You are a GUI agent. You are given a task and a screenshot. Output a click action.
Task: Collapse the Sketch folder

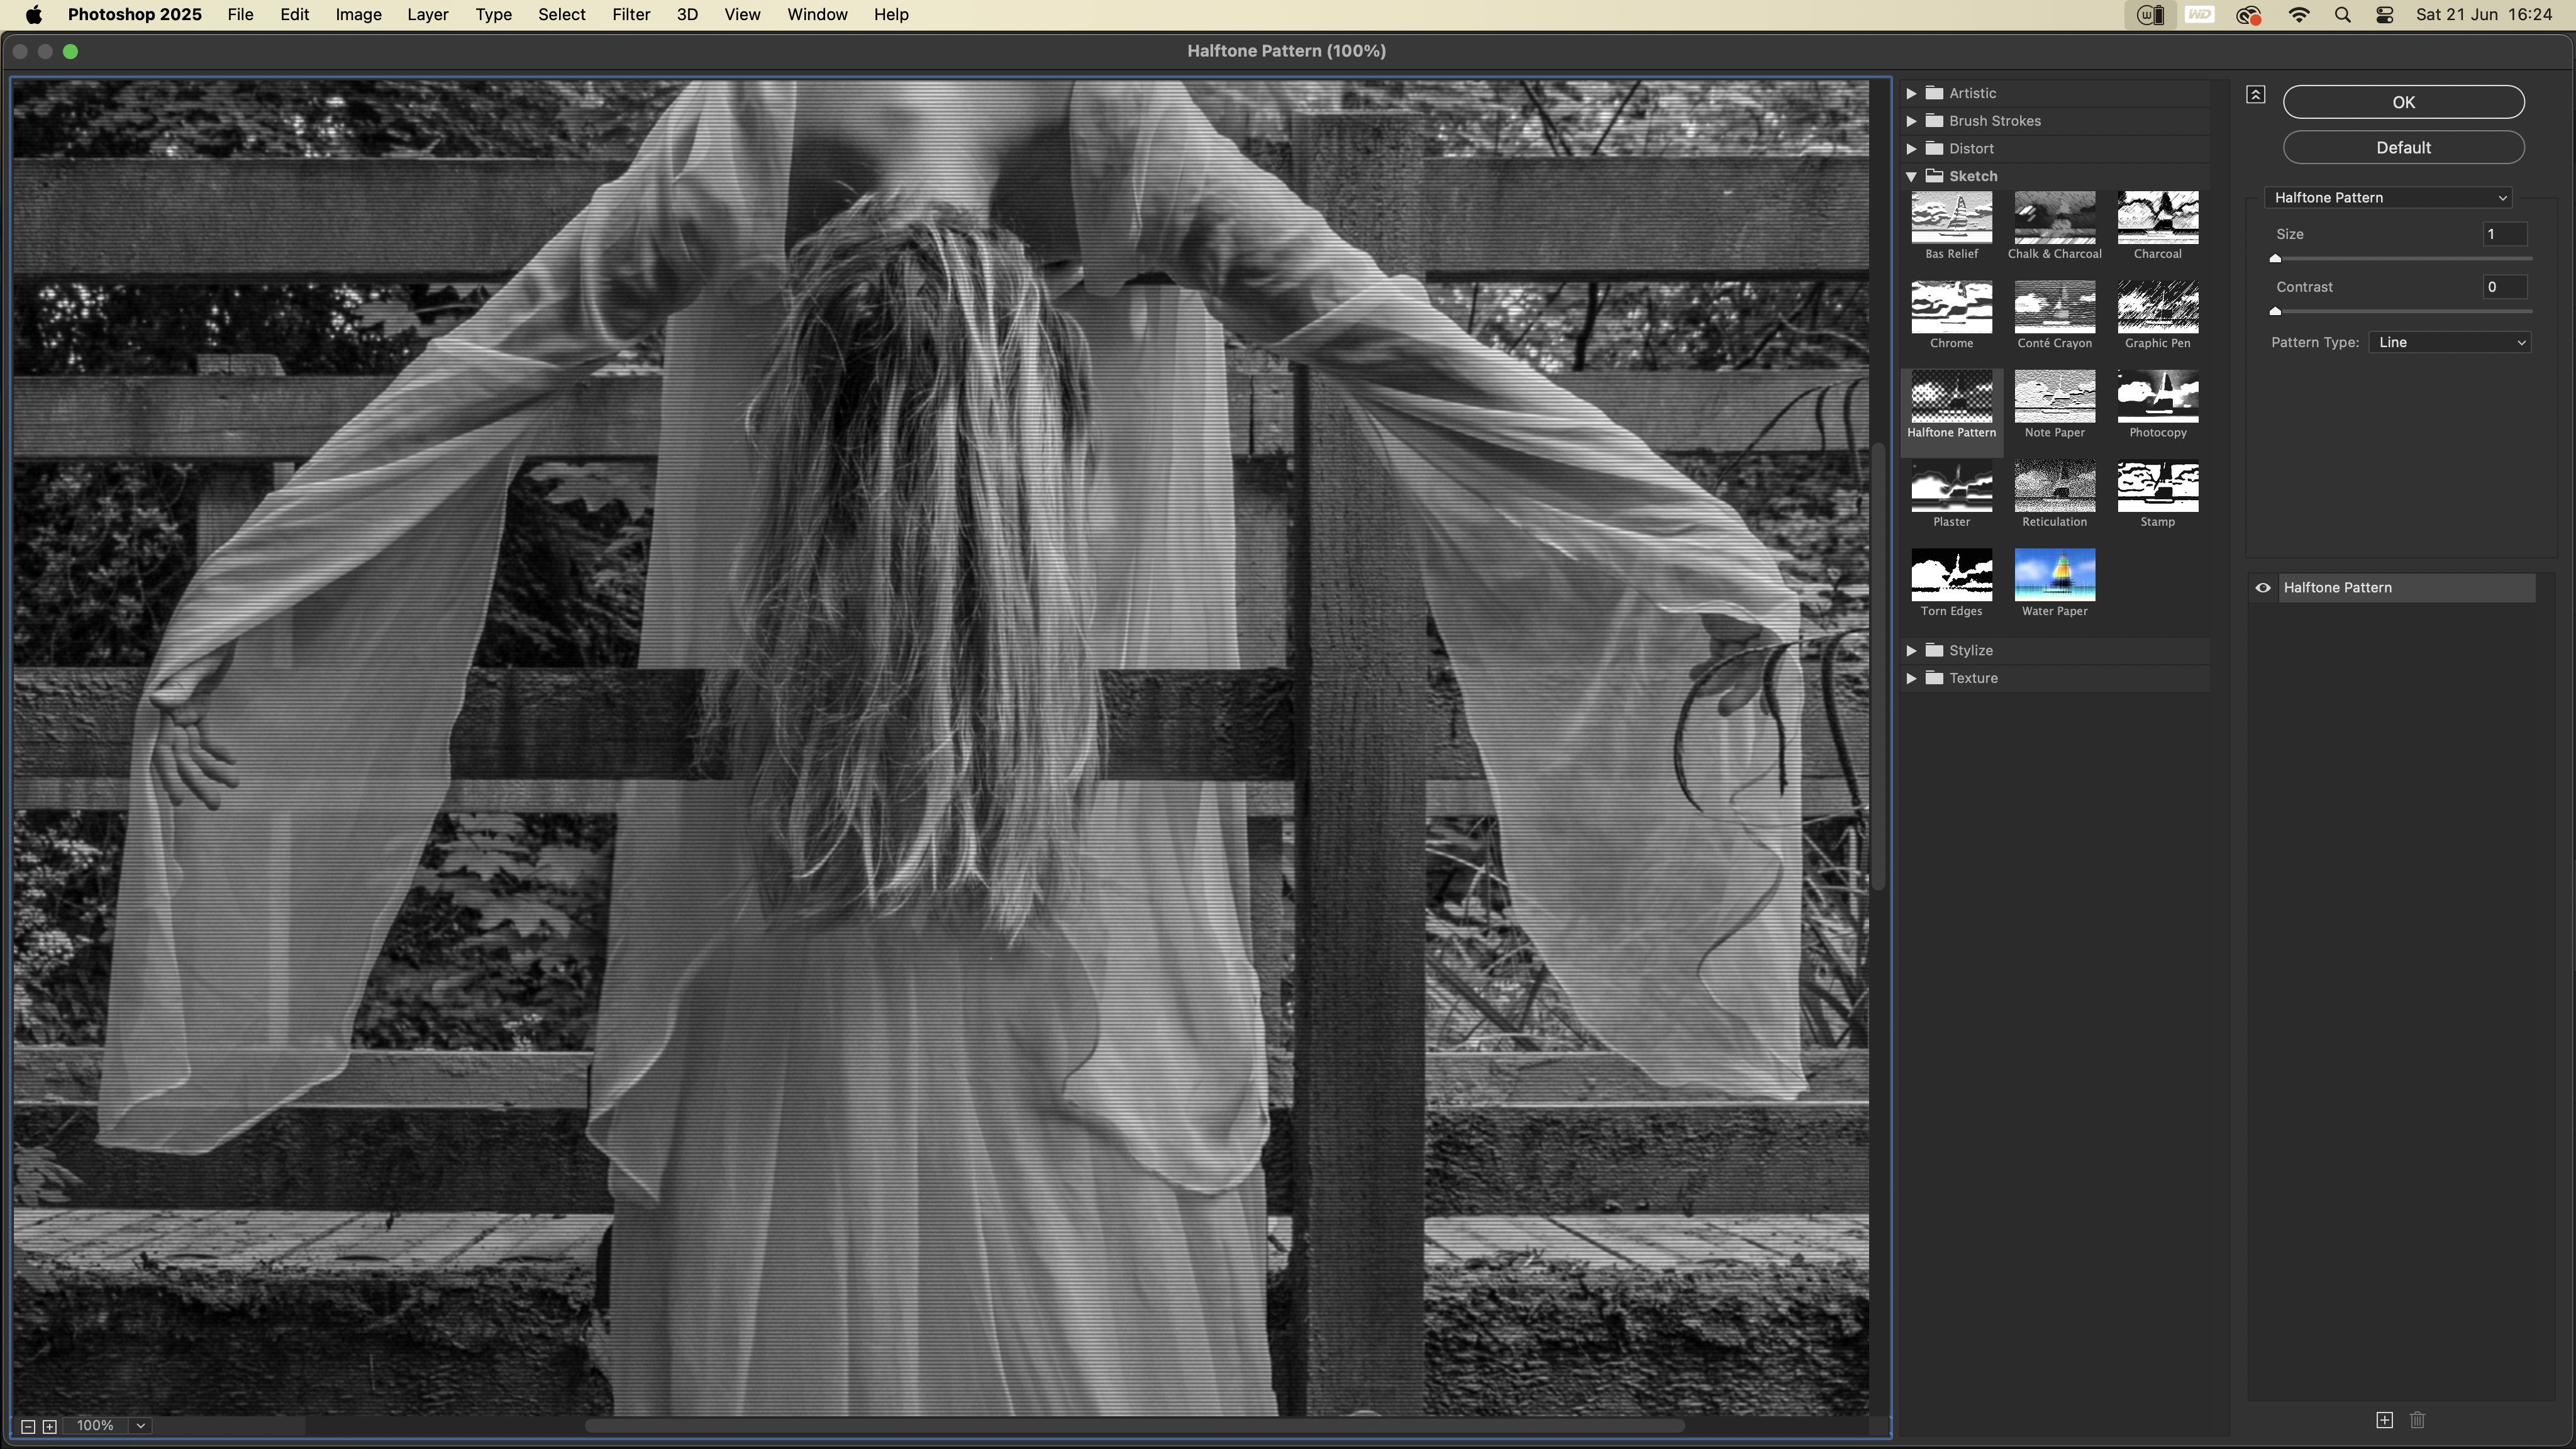pos(1911,176)
